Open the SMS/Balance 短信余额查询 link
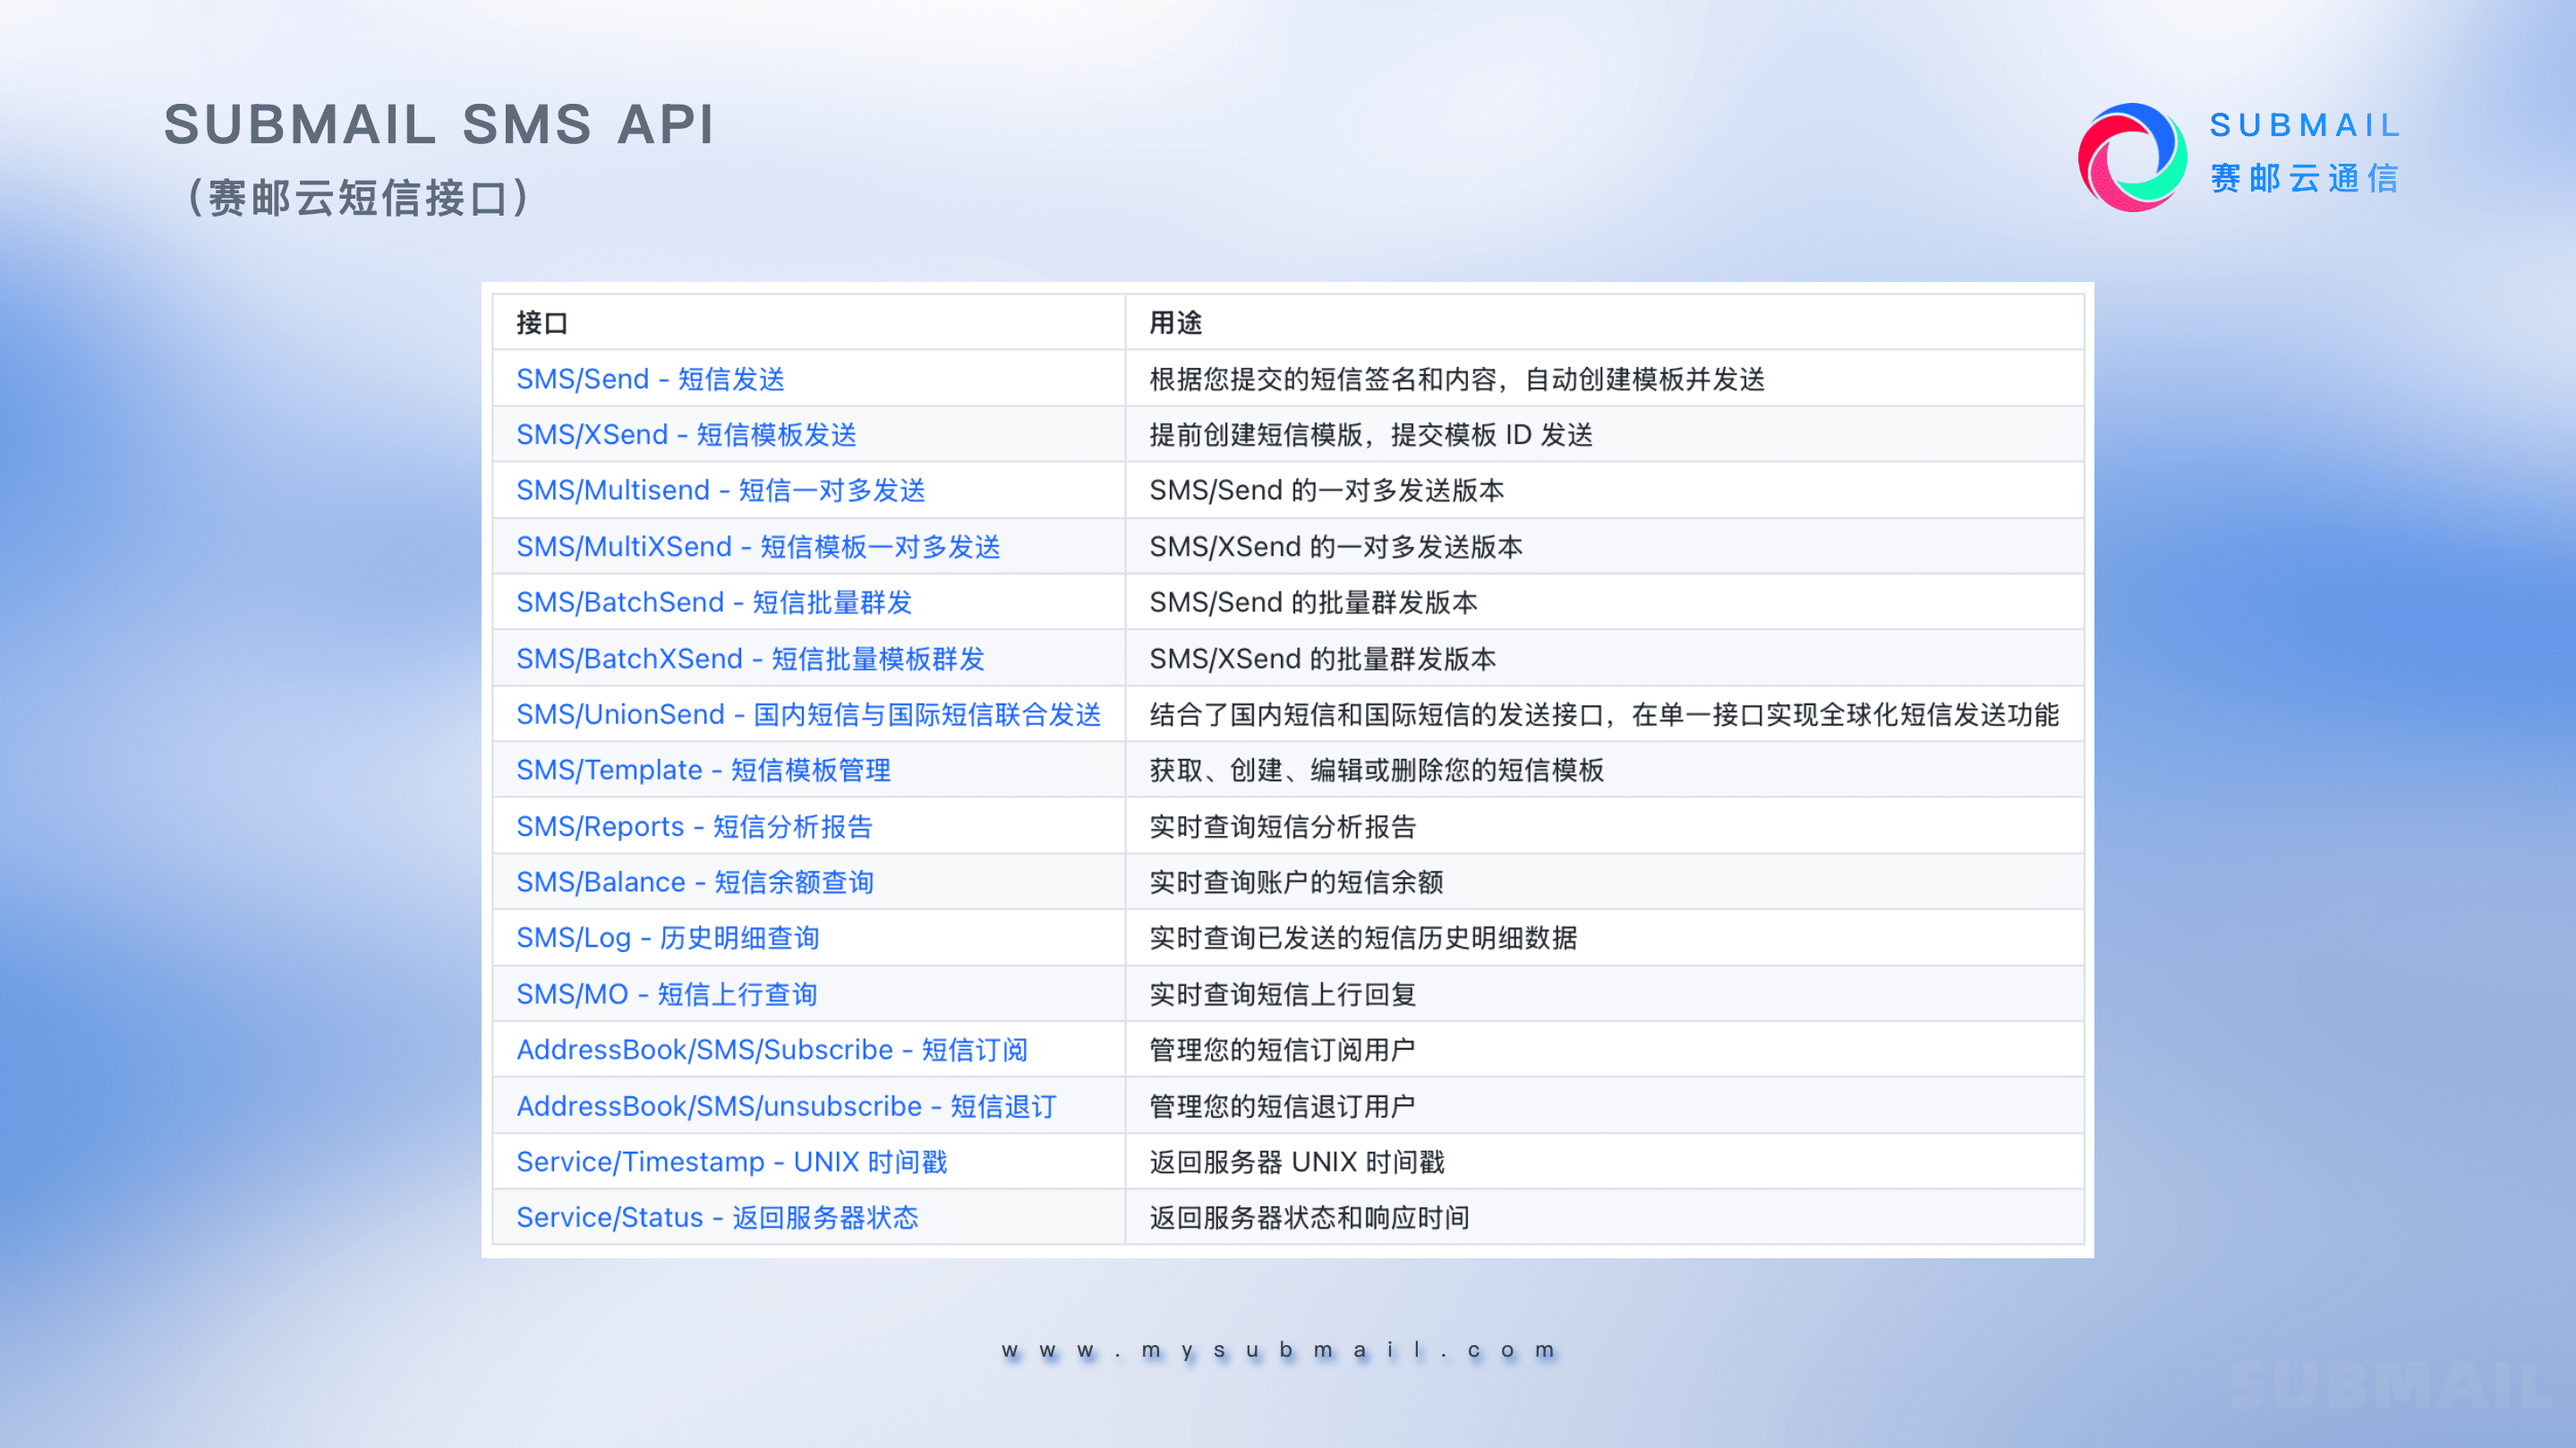The image size is (2576, 1448). (695, 882)
